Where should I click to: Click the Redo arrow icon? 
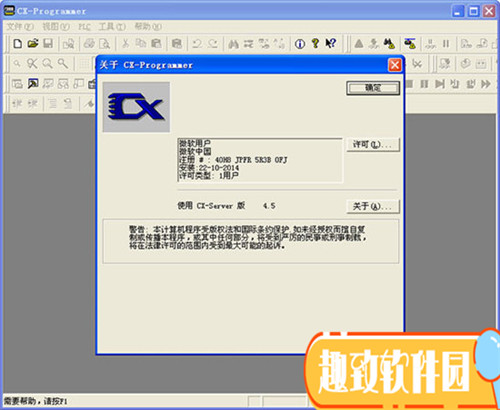pyautogui.click(x=213, y=44)
